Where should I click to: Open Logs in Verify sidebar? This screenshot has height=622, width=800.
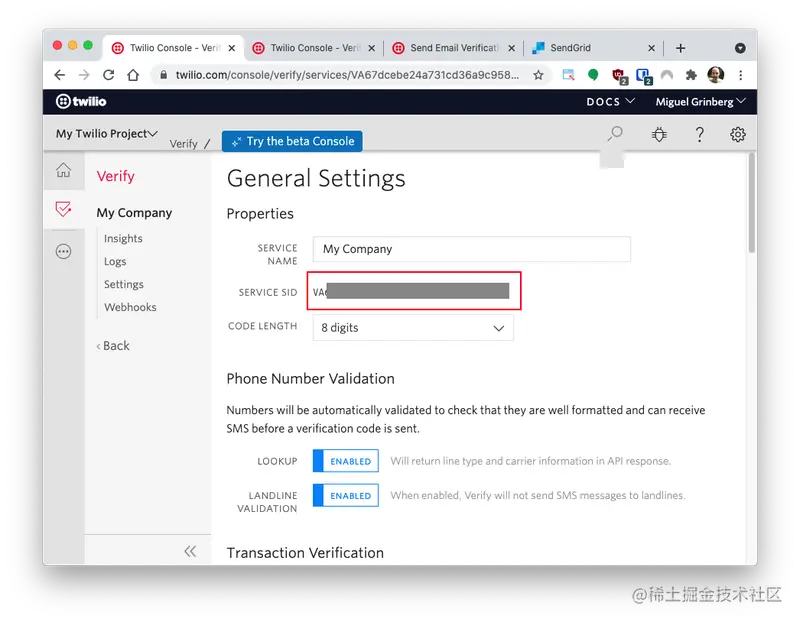[x=115, y=261]
